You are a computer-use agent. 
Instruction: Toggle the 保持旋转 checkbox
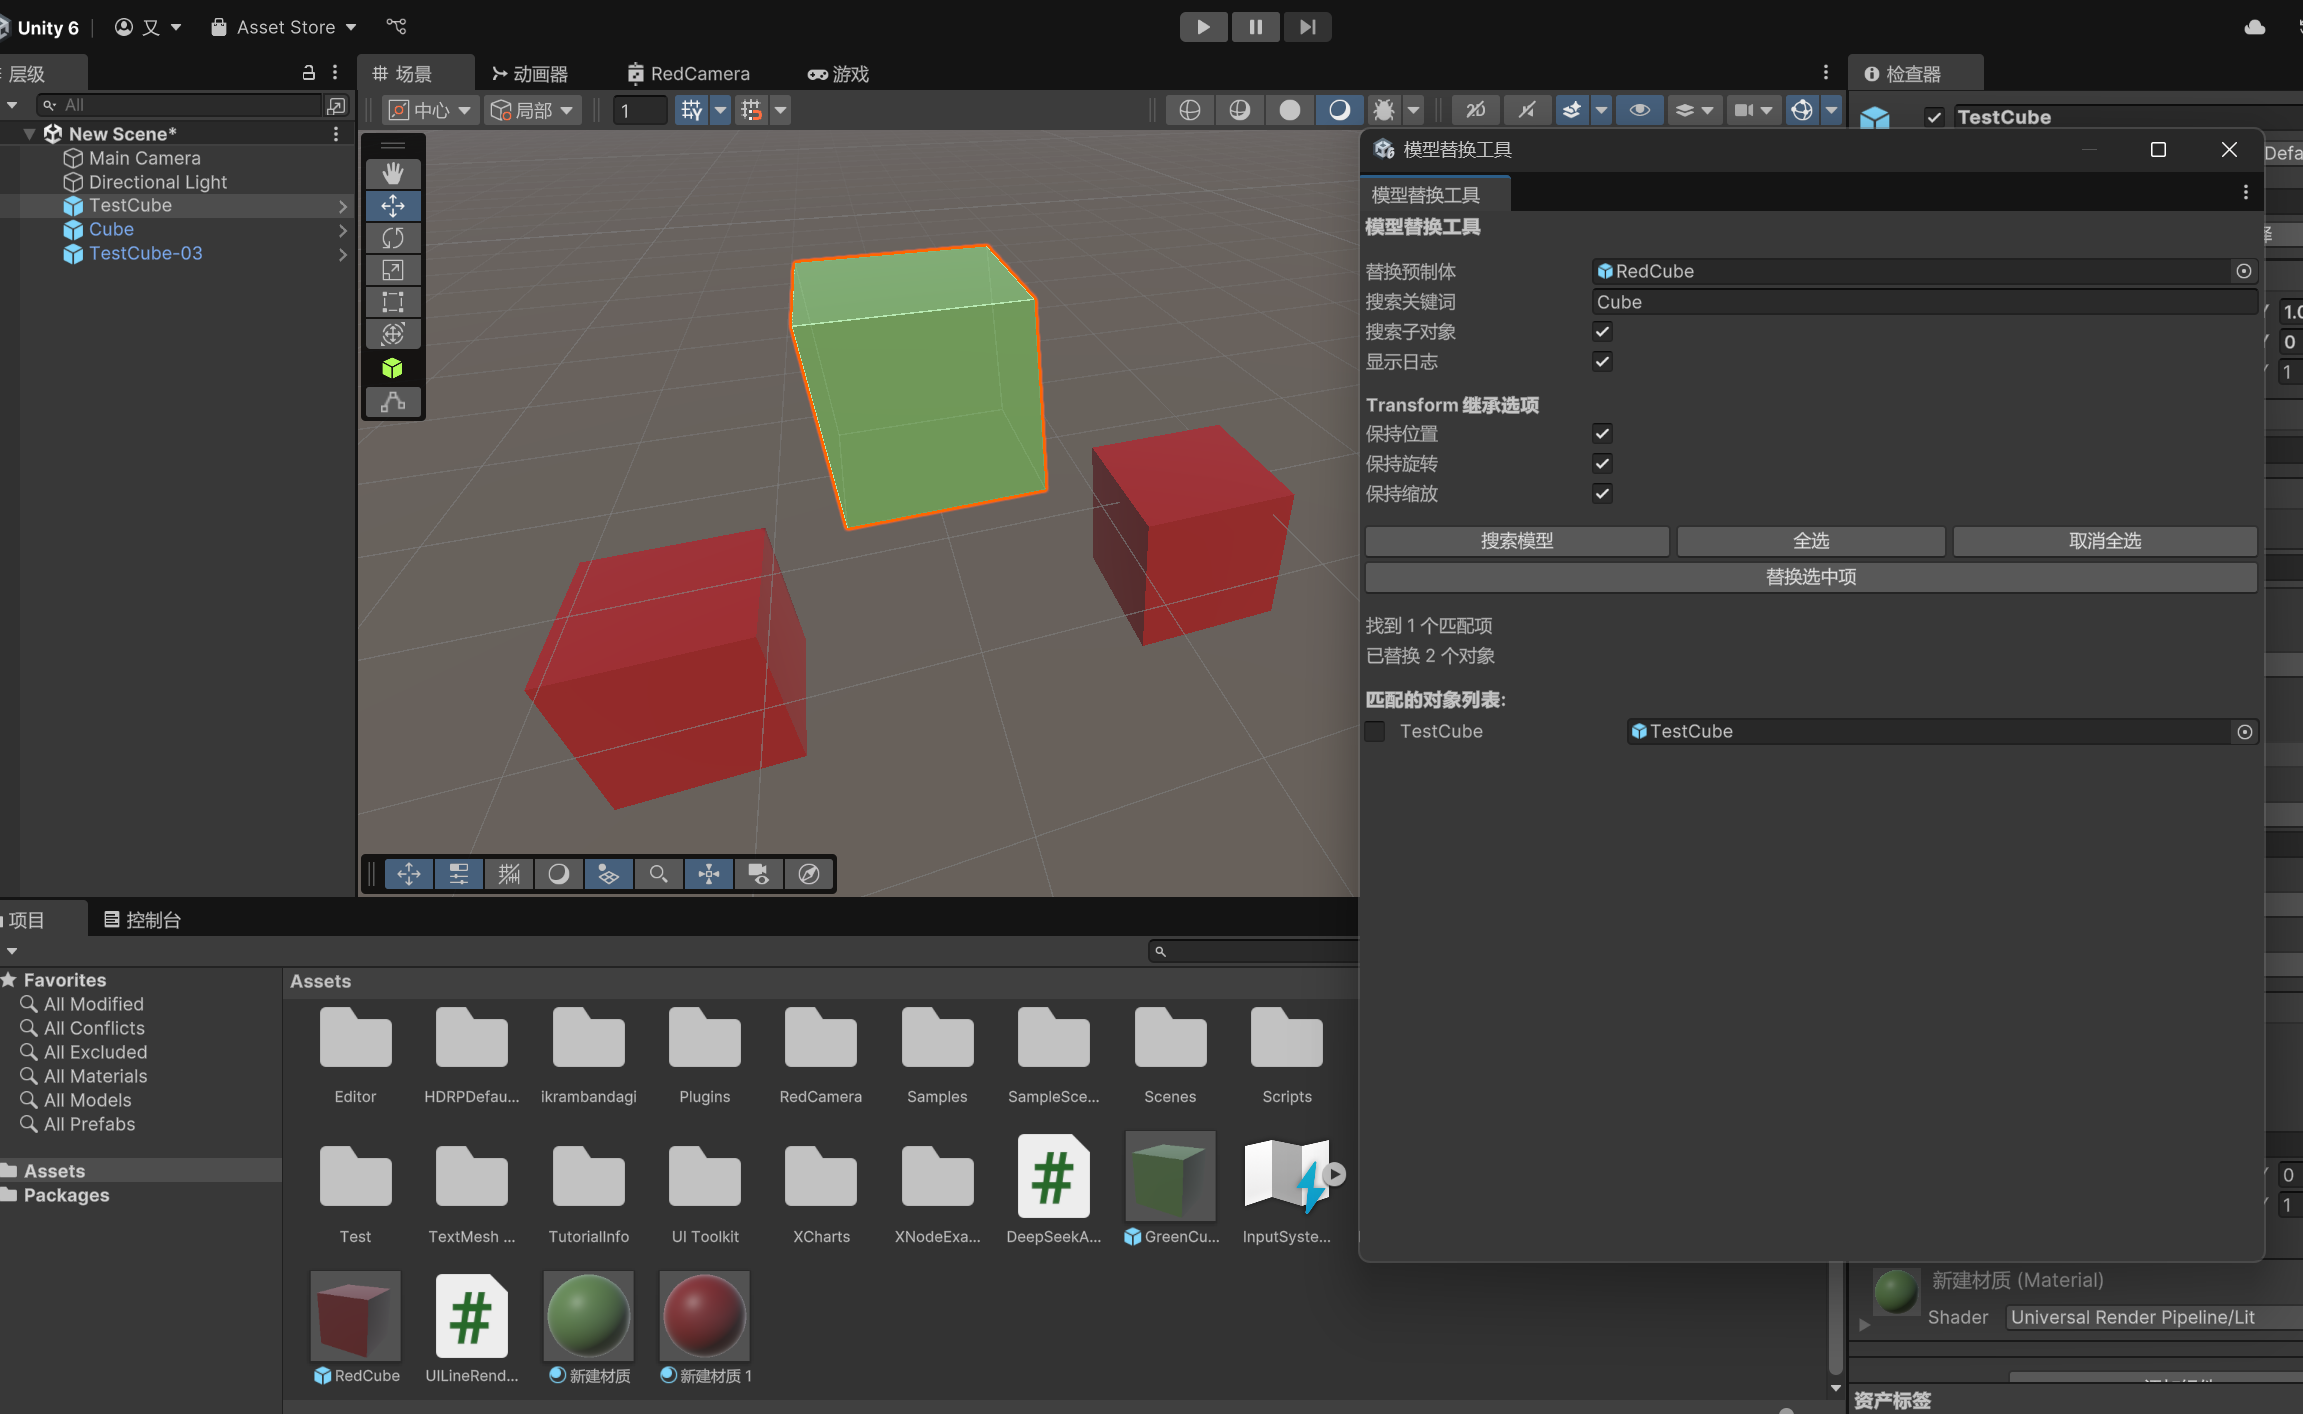[x=1602, y=464]
